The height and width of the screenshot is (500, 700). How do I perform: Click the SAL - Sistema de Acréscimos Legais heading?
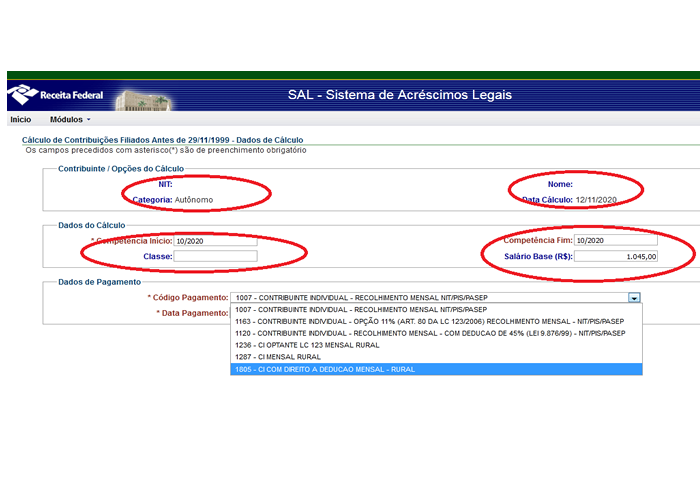coord(400,95)
